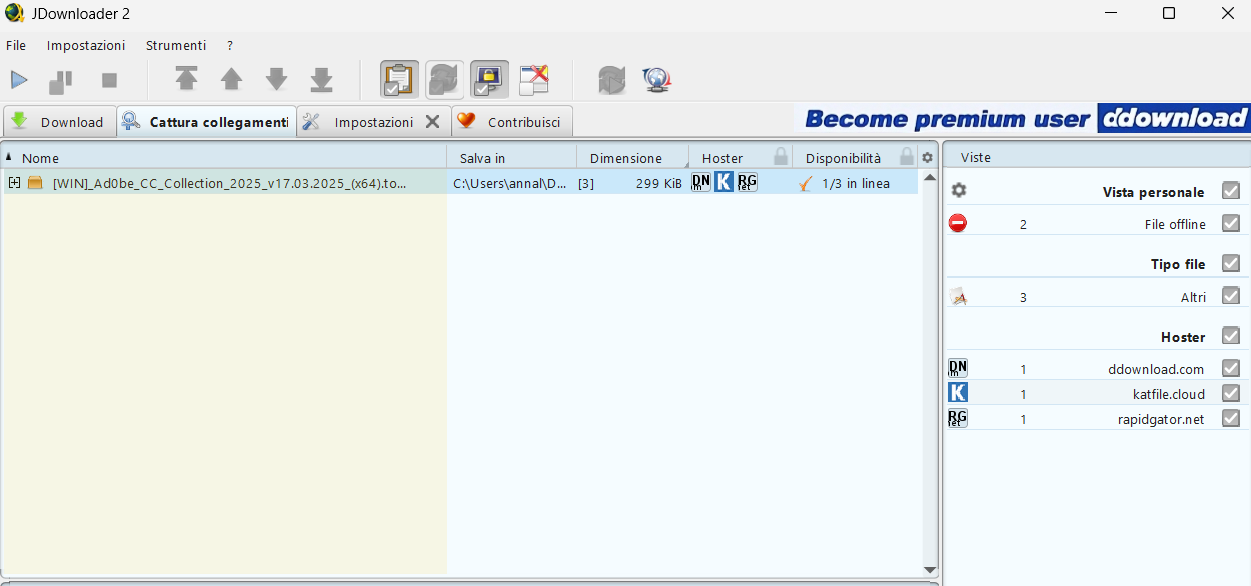Click the move-to-bottom arrow icon

321,80
